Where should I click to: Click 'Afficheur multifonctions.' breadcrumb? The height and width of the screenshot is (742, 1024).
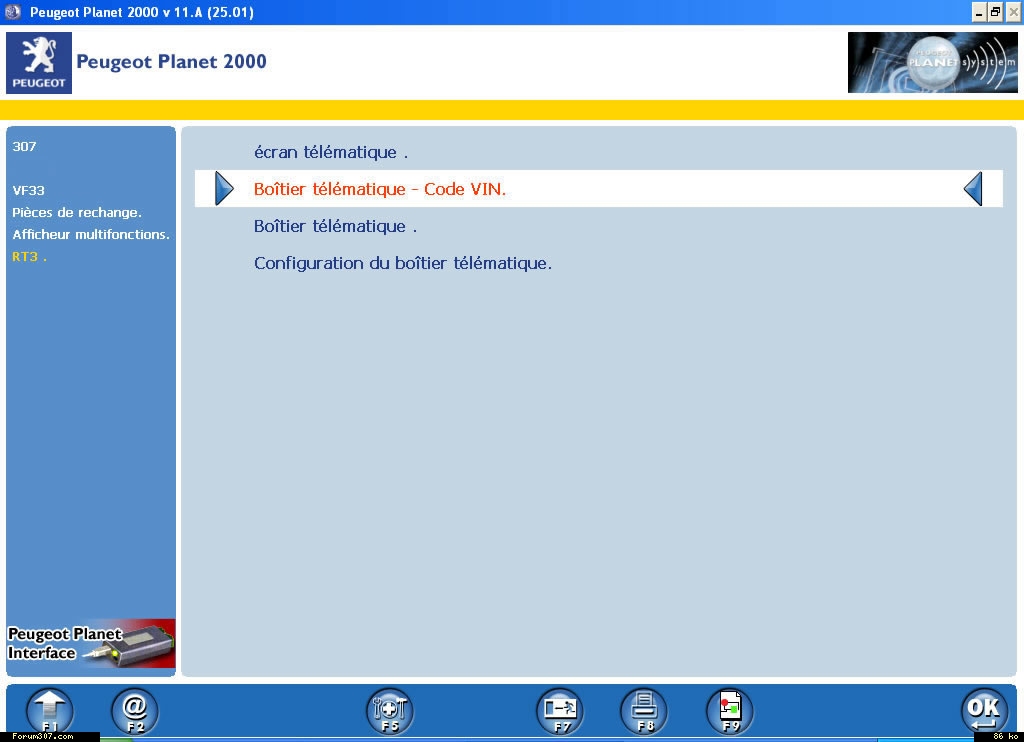91,234
